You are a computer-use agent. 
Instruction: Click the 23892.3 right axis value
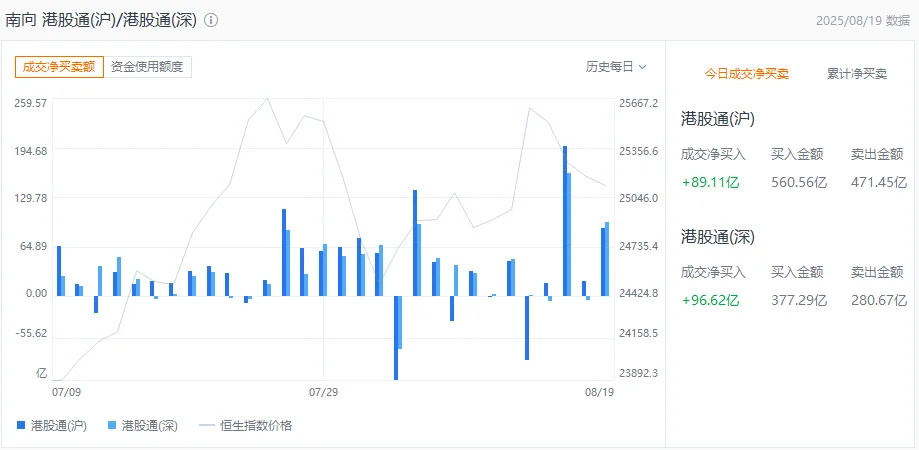point(638,373)
